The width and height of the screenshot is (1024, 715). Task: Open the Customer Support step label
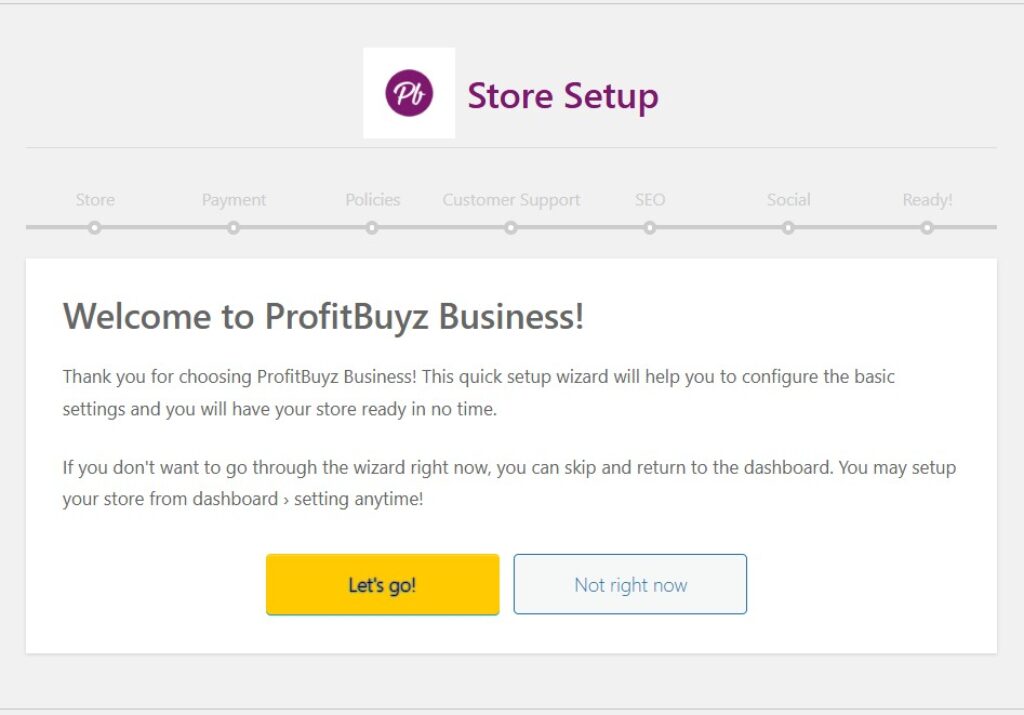point(511,200)
